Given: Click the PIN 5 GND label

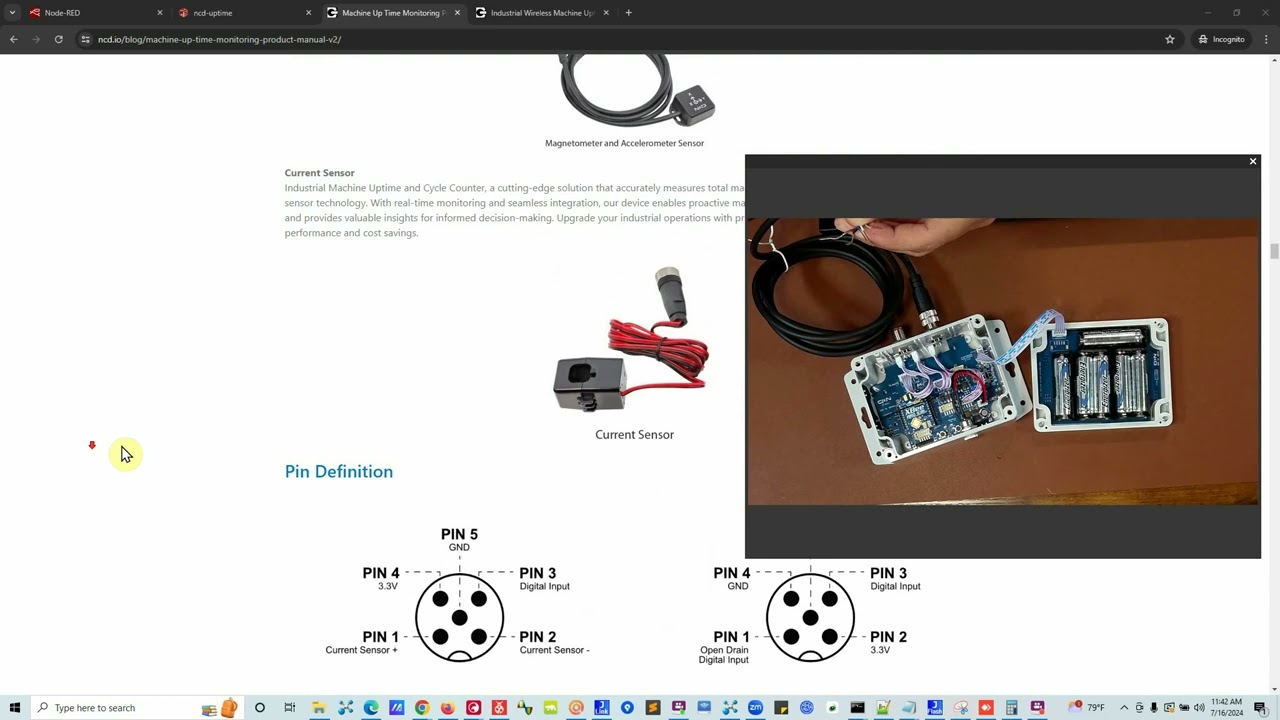Looking at the screenshot, I should point(459,540).
